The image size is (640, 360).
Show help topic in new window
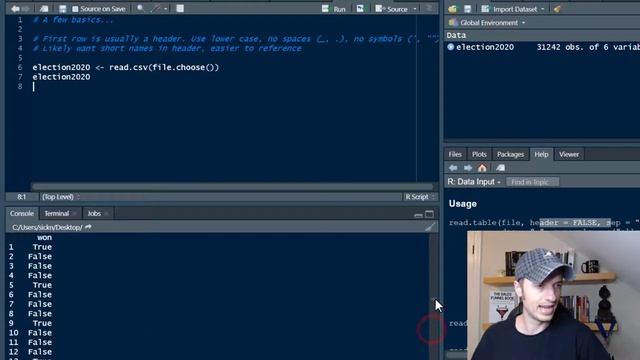click(x=500, y=168)
